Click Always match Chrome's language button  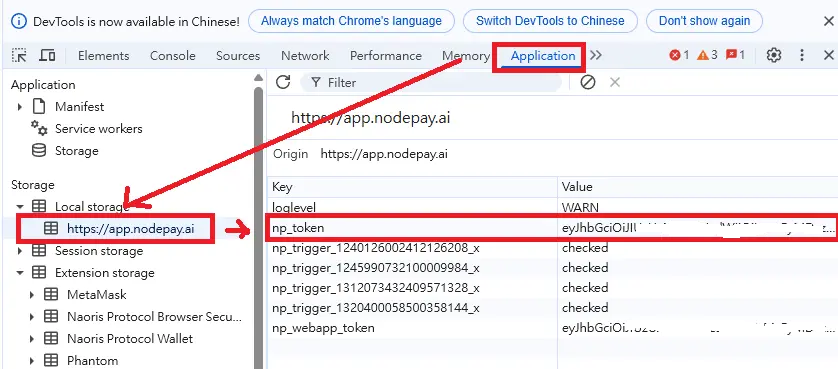351,21
